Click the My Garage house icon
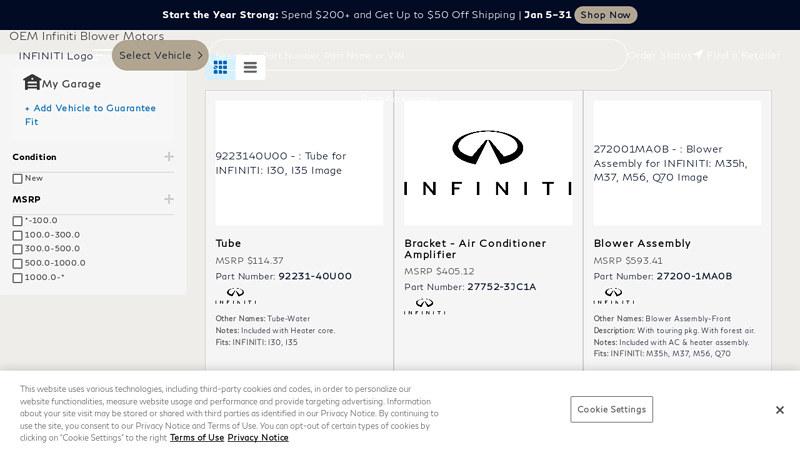Image resolution: width=800 pixels, height=450 pixels. coord(32,82)
